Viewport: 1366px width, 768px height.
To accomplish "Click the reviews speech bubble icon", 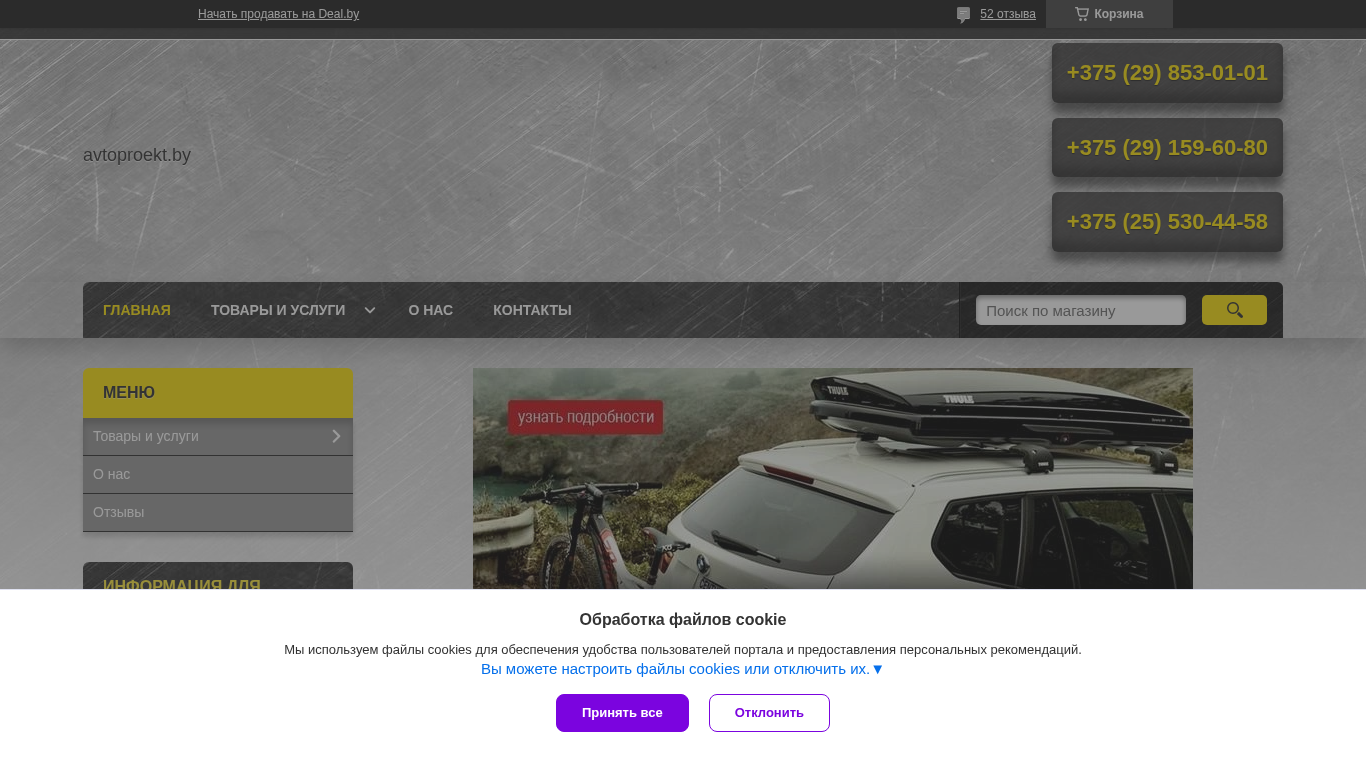I will coord(963,15).
